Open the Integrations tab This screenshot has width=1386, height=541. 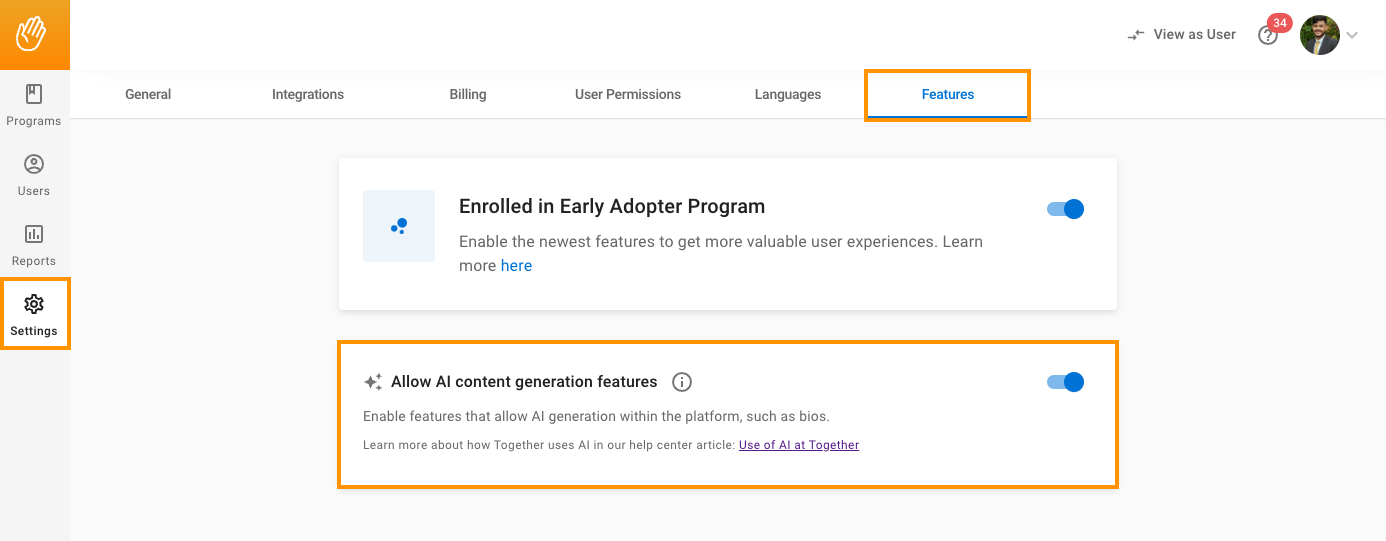click(308, 94)
